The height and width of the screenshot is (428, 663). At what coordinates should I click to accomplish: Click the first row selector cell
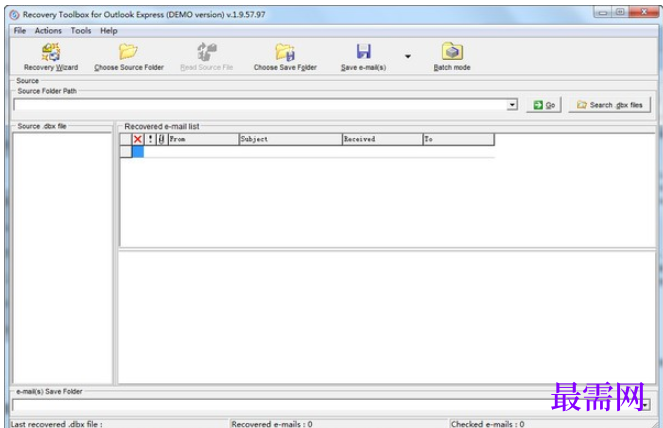[x=126, y=152]
